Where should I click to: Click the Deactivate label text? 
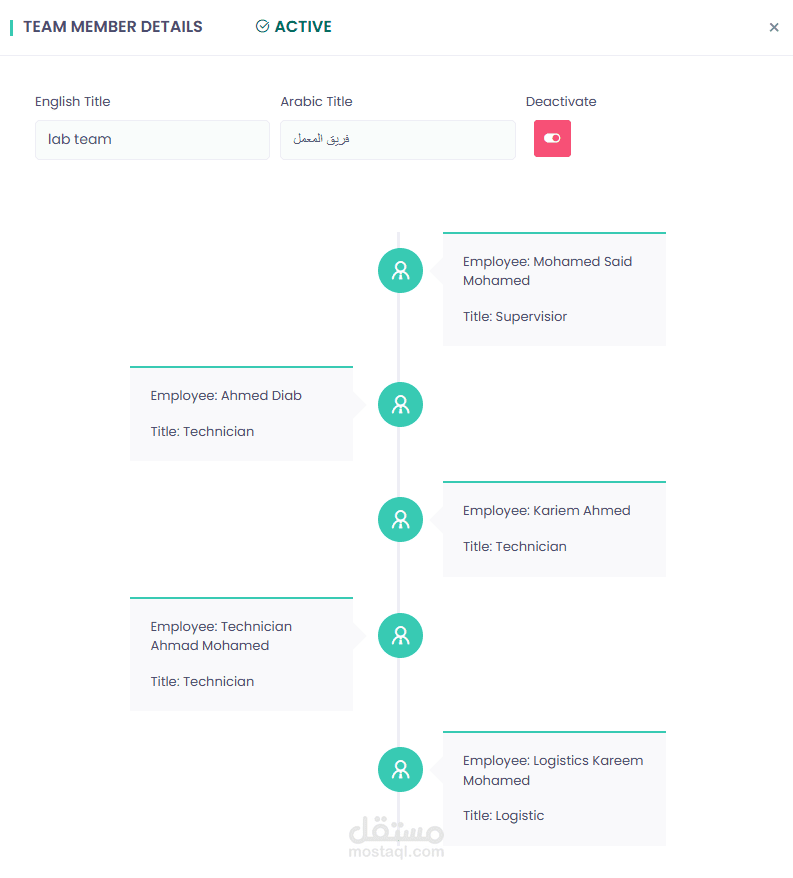(x=561, y=101)
